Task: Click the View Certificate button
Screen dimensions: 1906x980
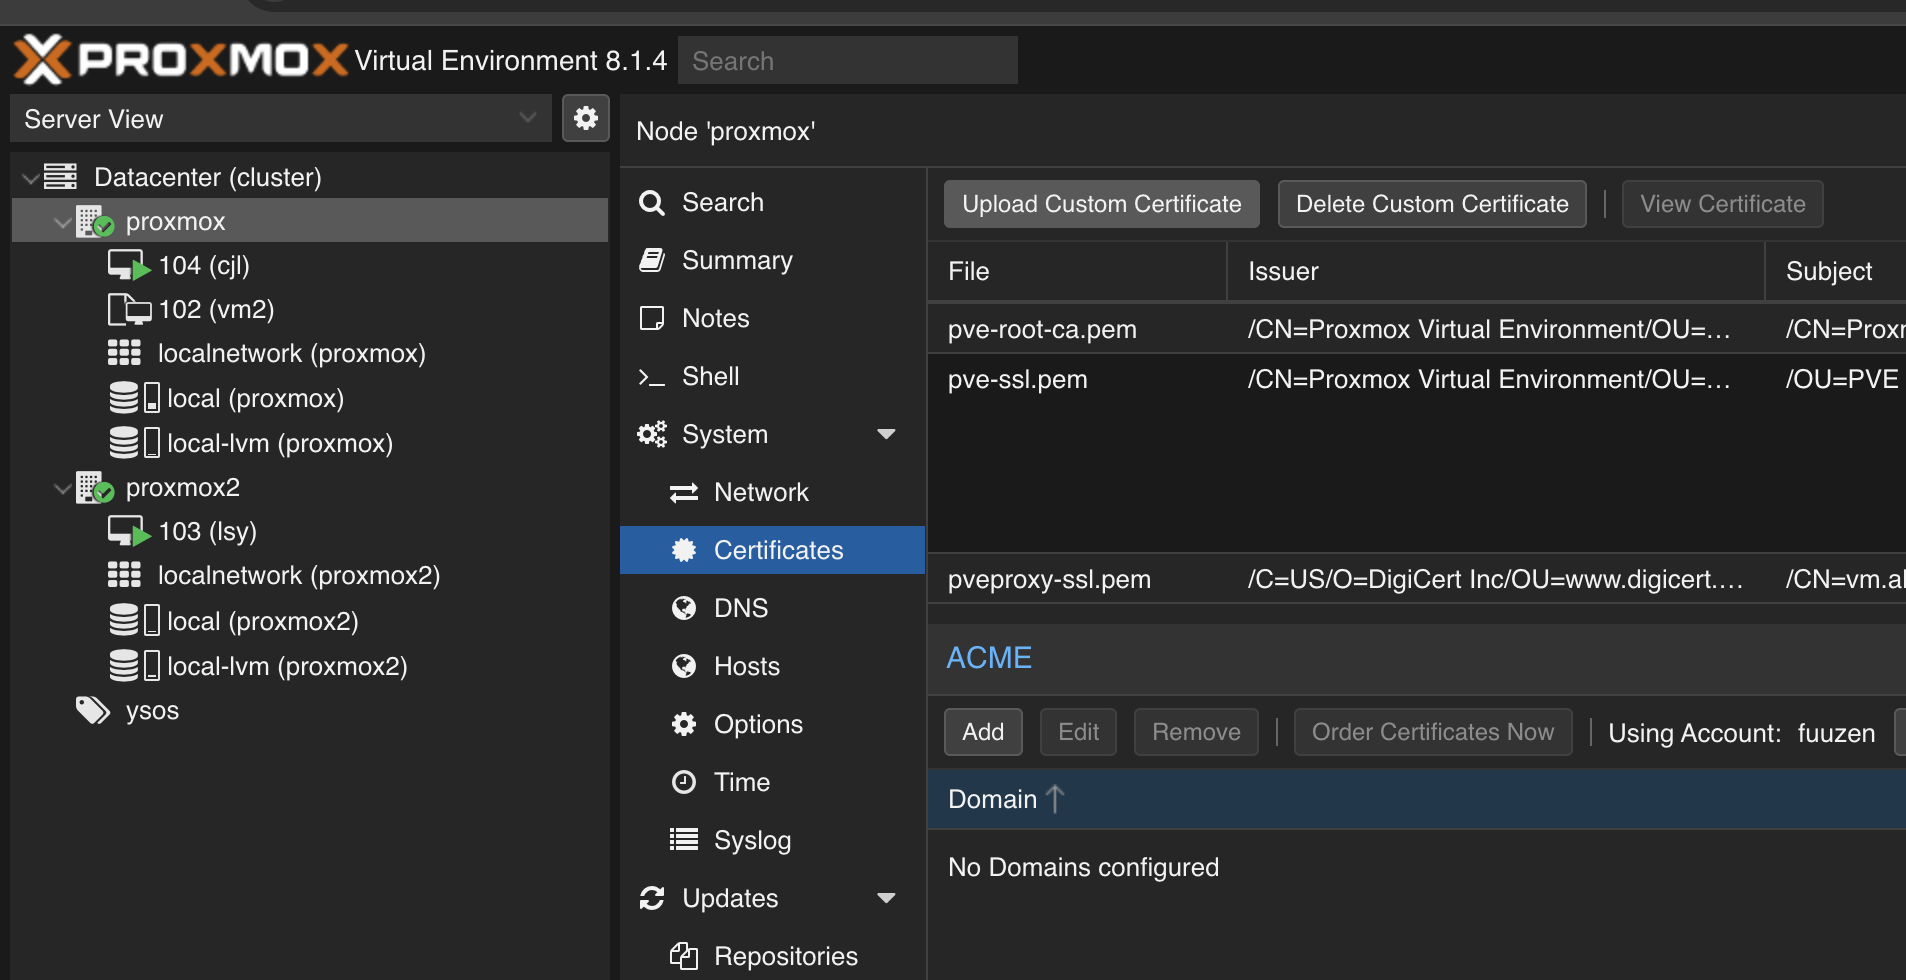Action: pyautogui.click(x=1722, y=204)
